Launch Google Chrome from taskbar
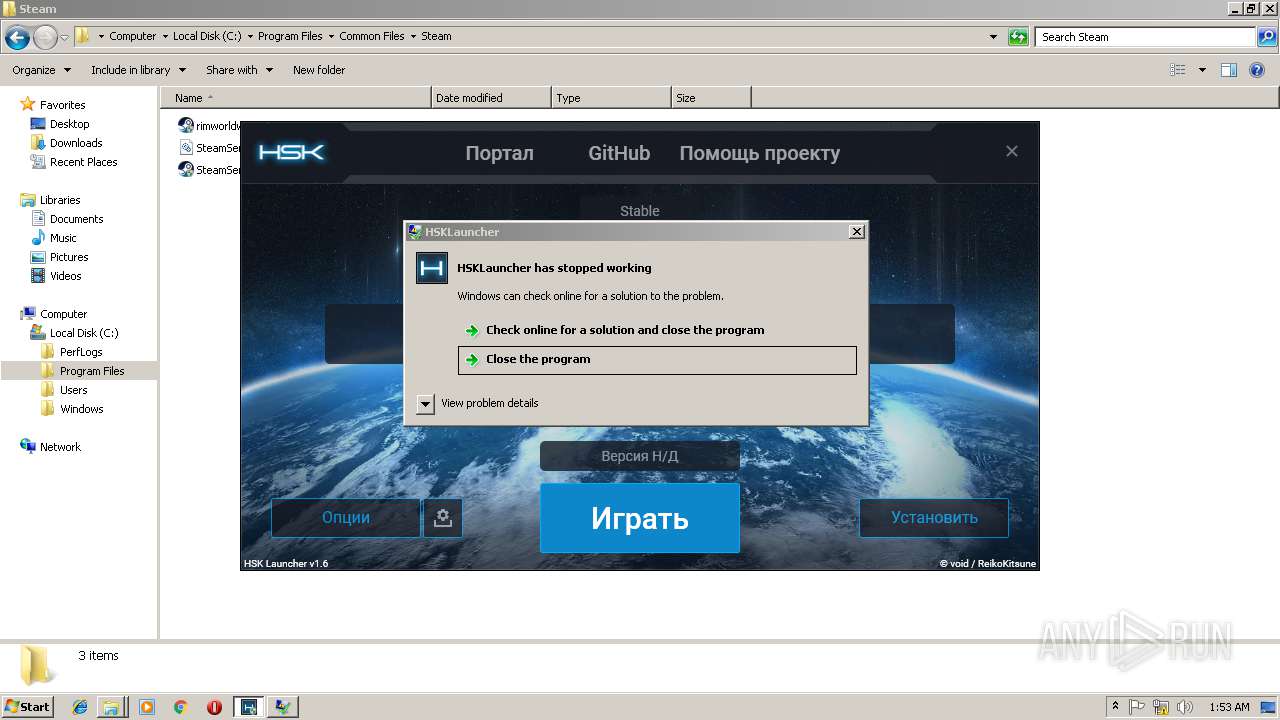Viewport: 1280px width, 720px height. (180, 707)
